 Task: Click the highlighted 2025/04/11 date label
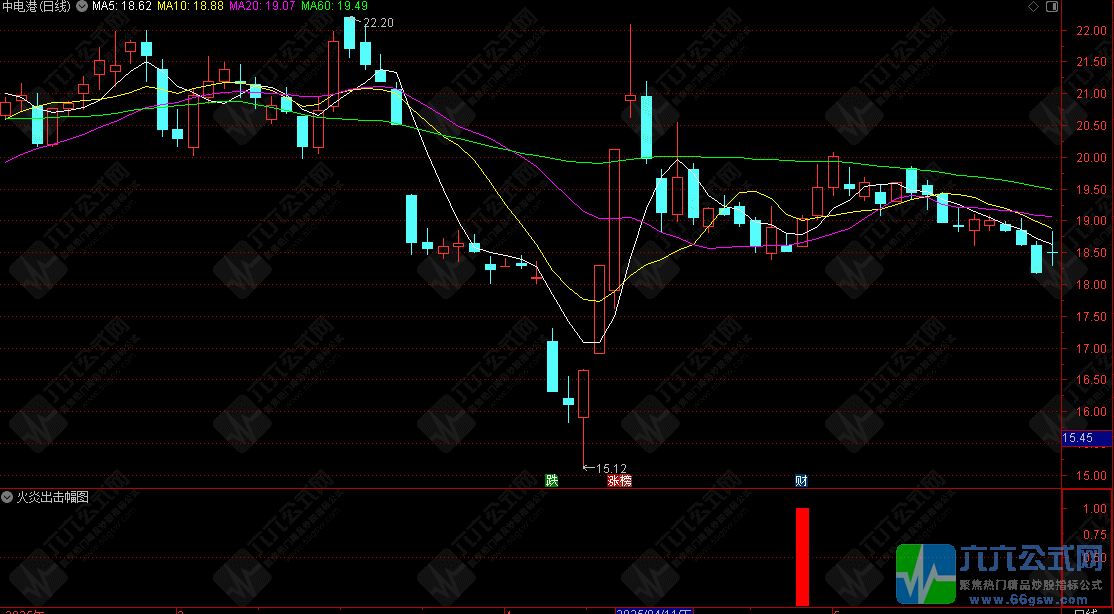point(654,610)
